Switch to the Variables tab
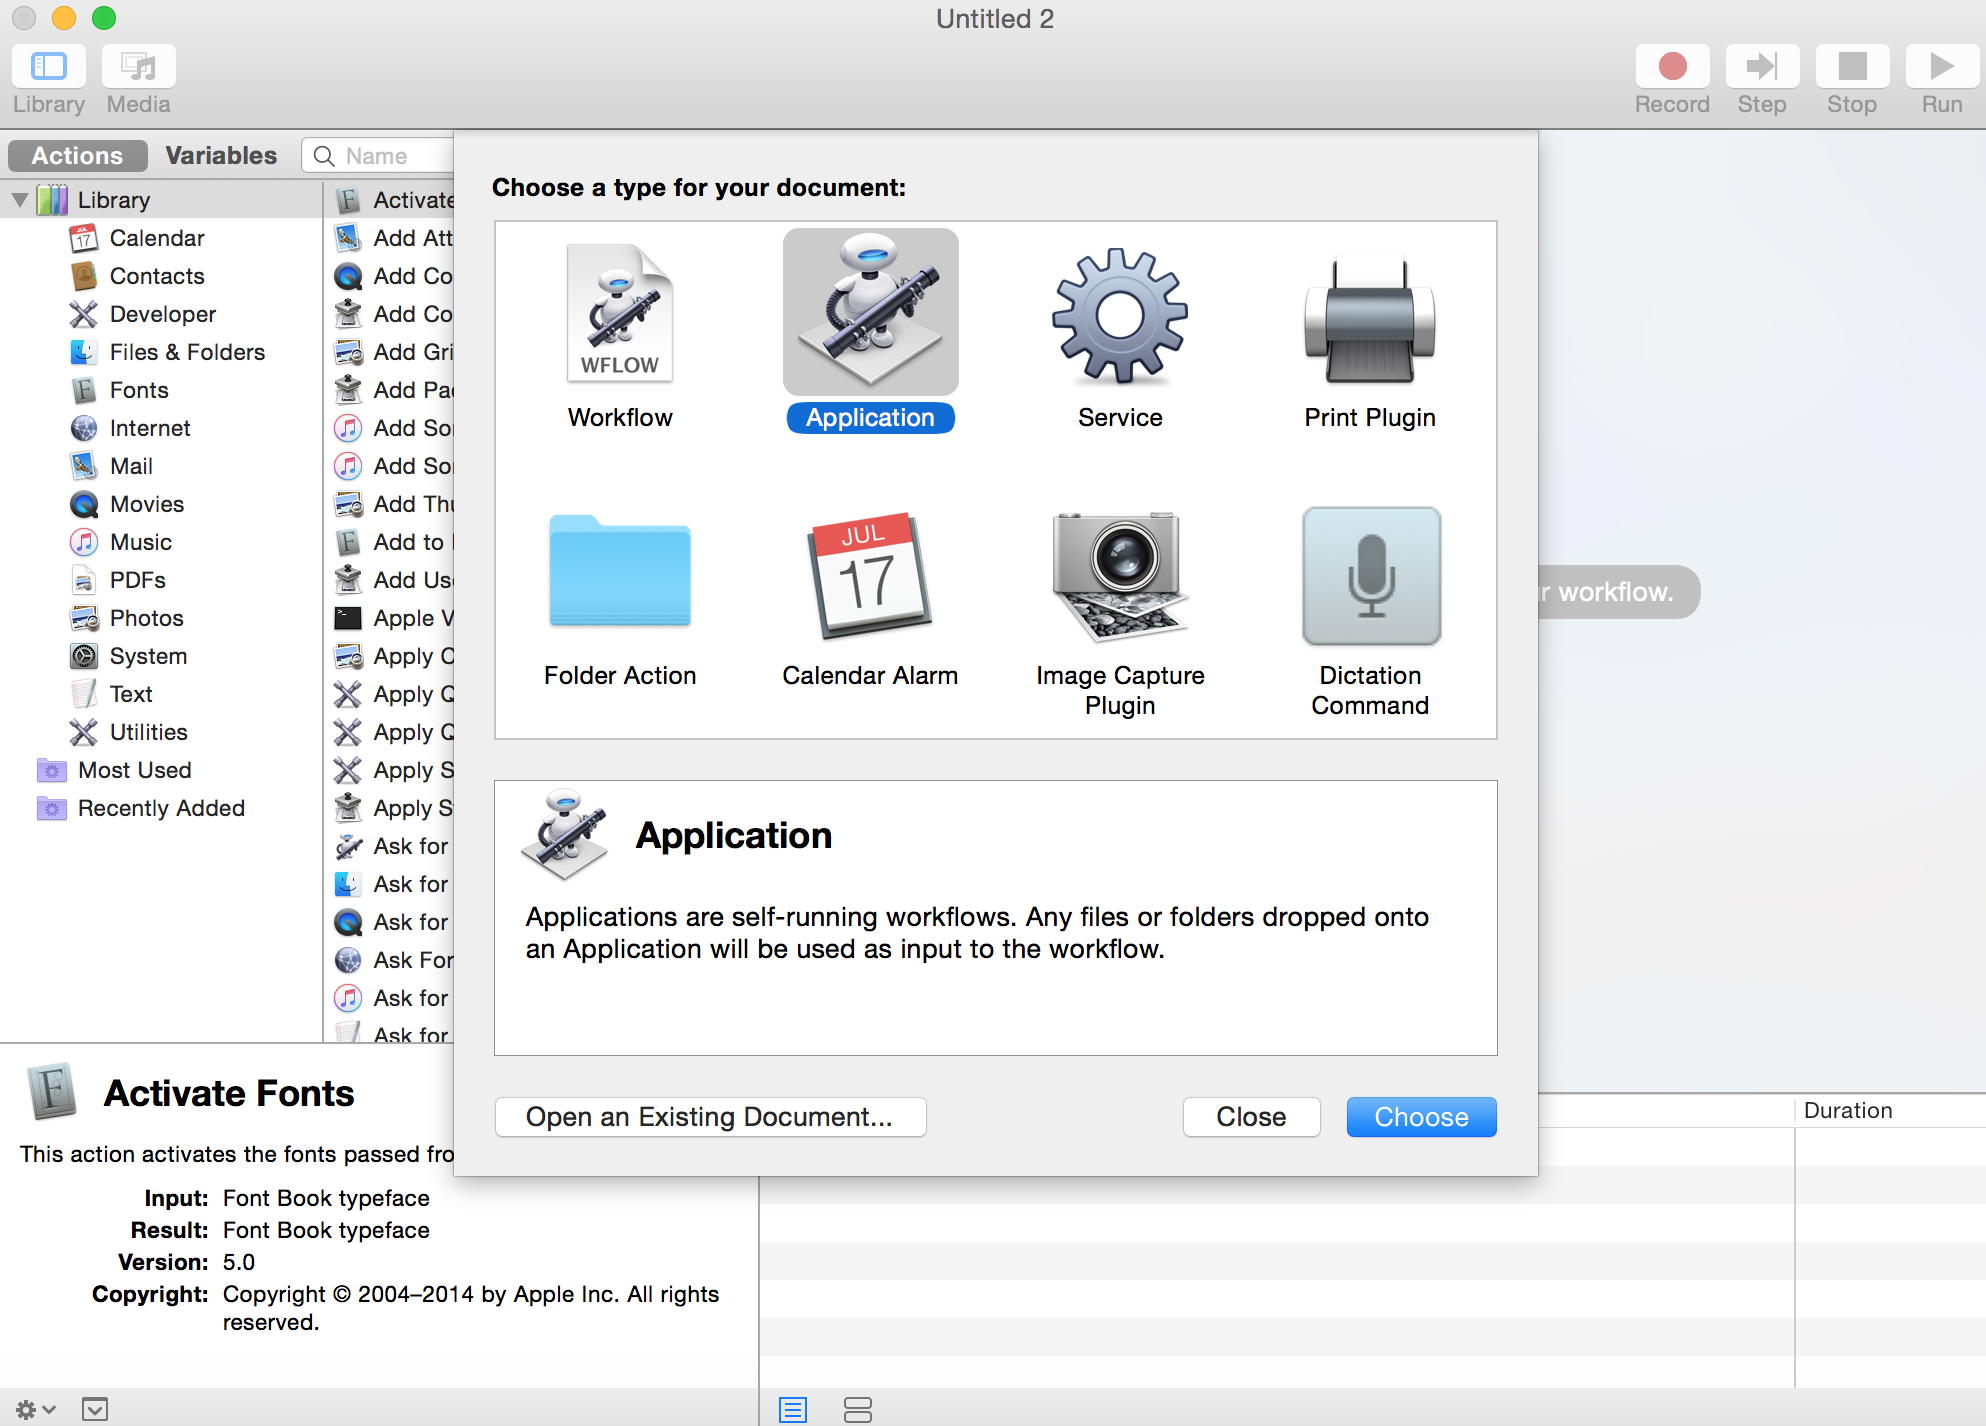The height and width of the screenshot is (1426, 1986). pyautogui.click(x=221, y=155)
